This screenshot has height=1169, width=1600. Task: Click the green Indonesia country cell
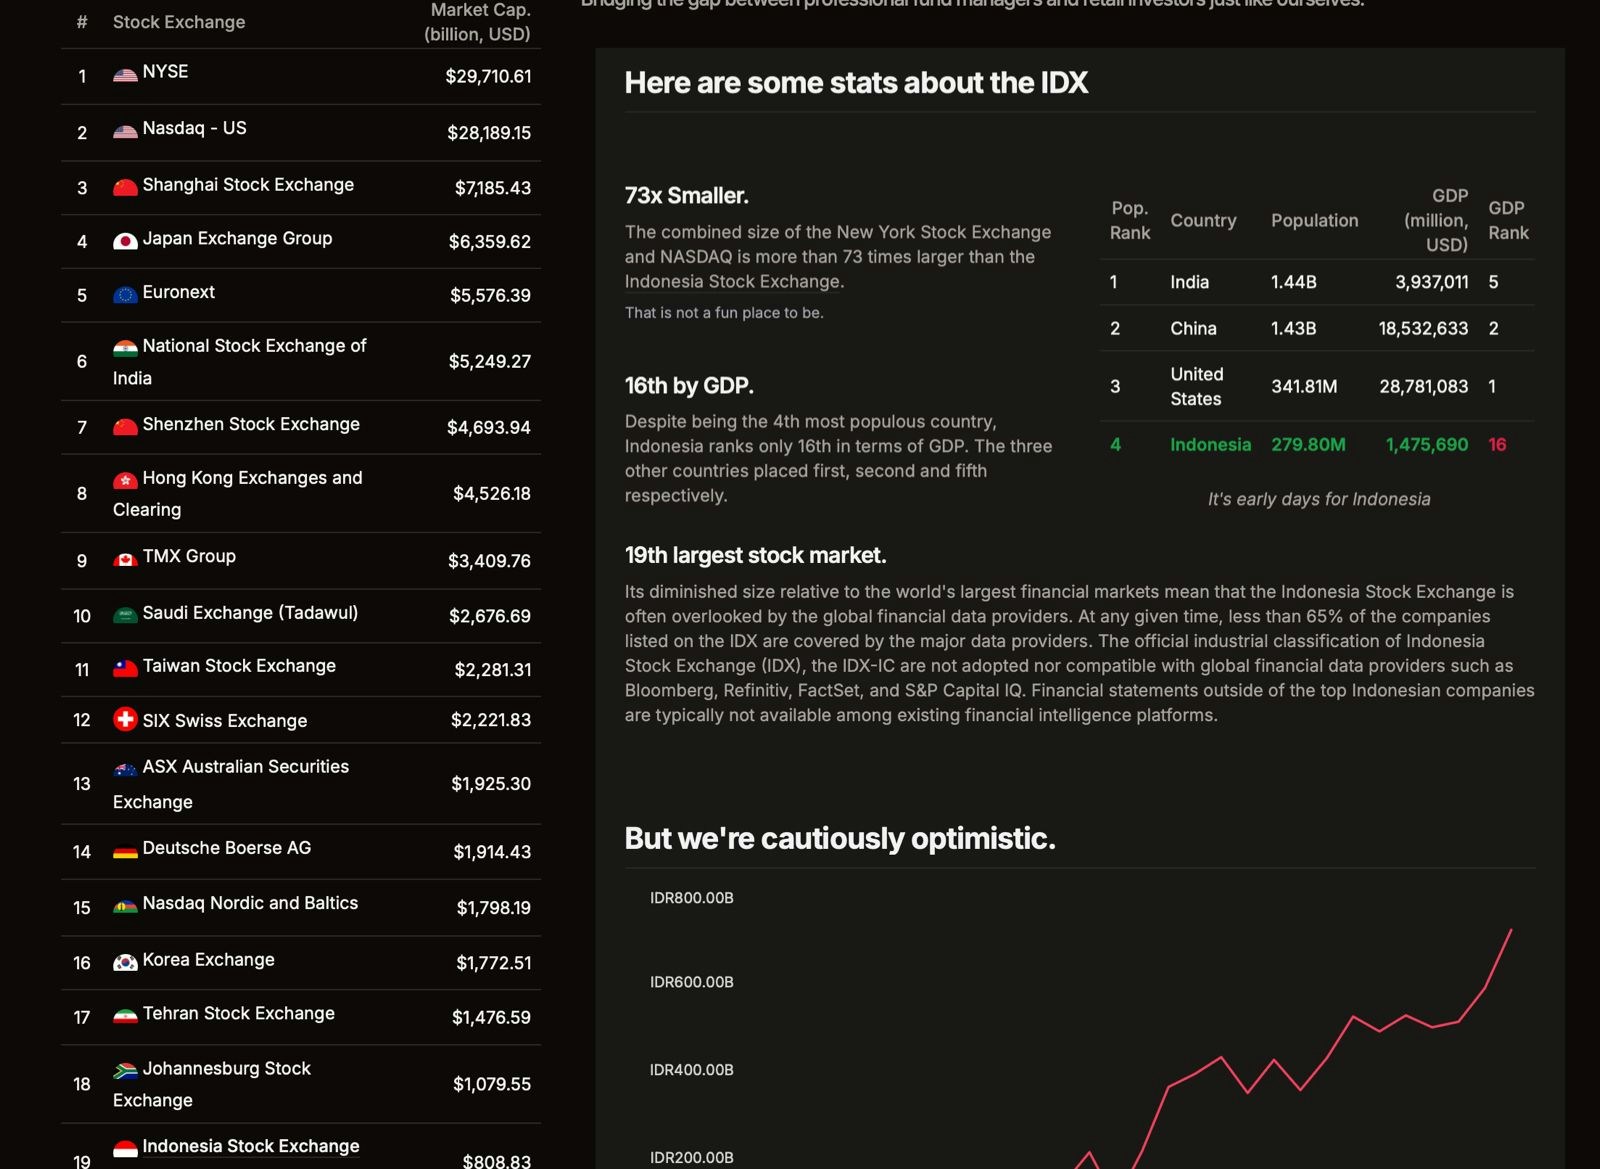(x=1210, y=444)
